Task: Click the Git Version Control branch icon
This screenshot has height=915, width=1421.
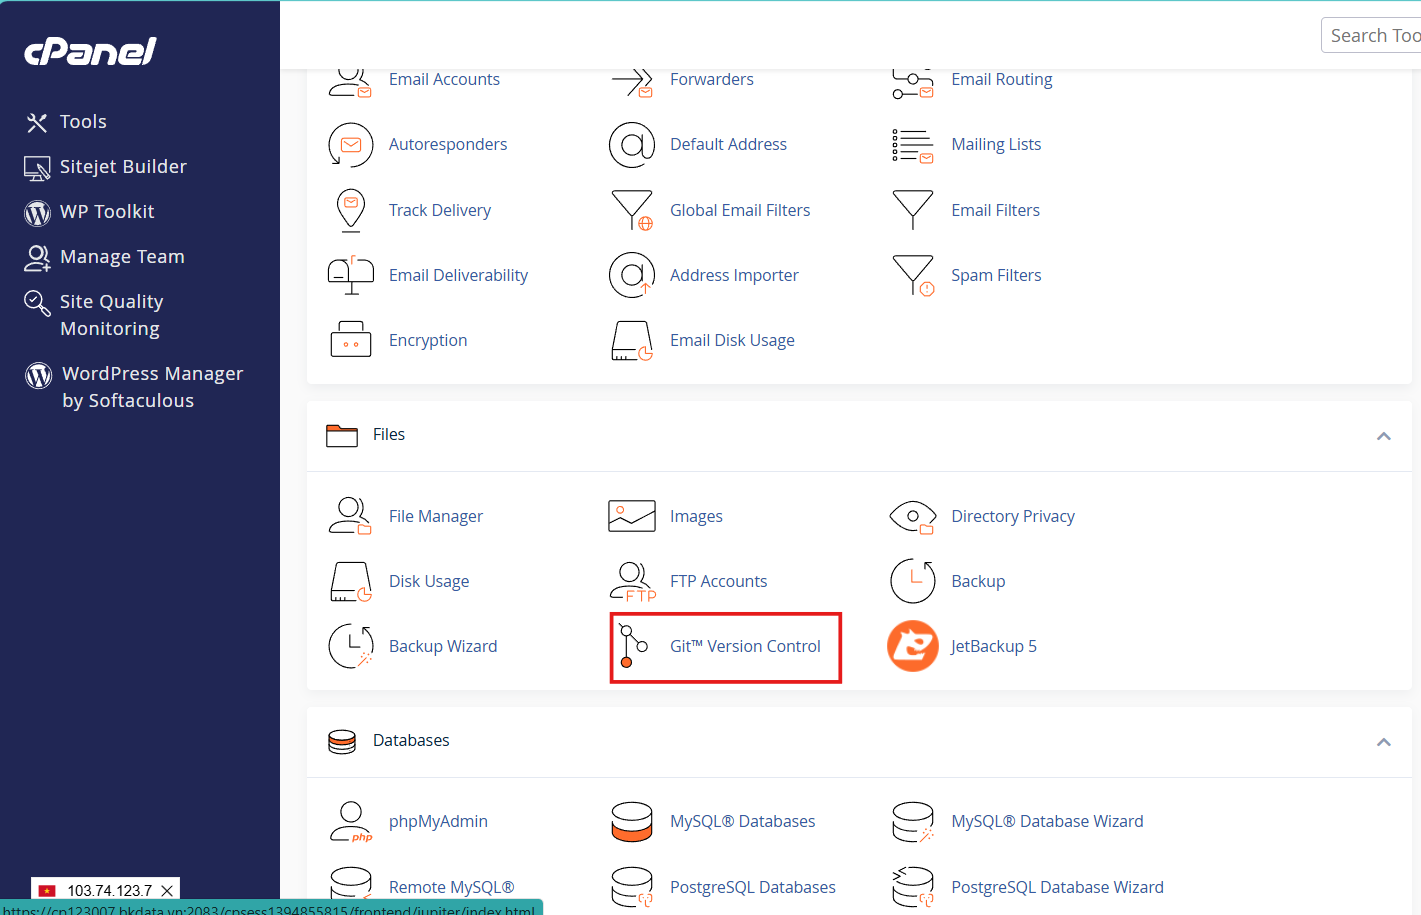Action: click(x=633, y=646)
